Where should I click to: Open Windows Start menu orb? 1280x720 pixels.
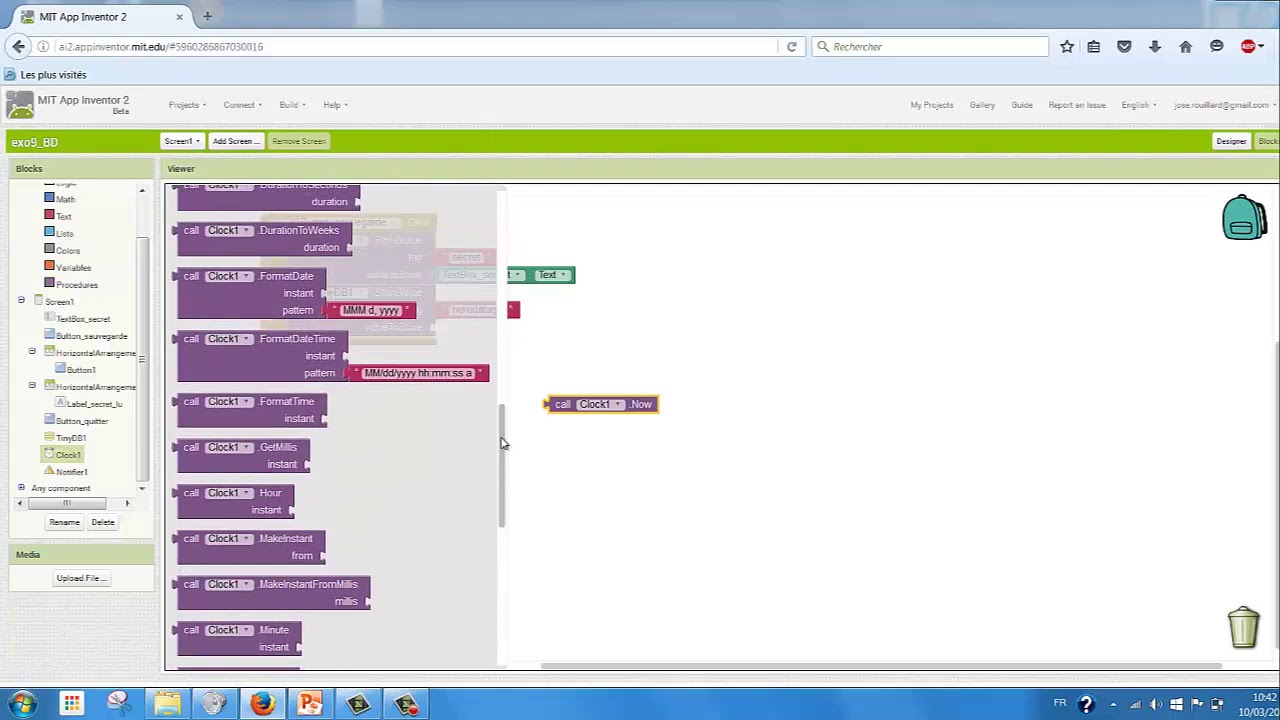(x=22, y=704)
